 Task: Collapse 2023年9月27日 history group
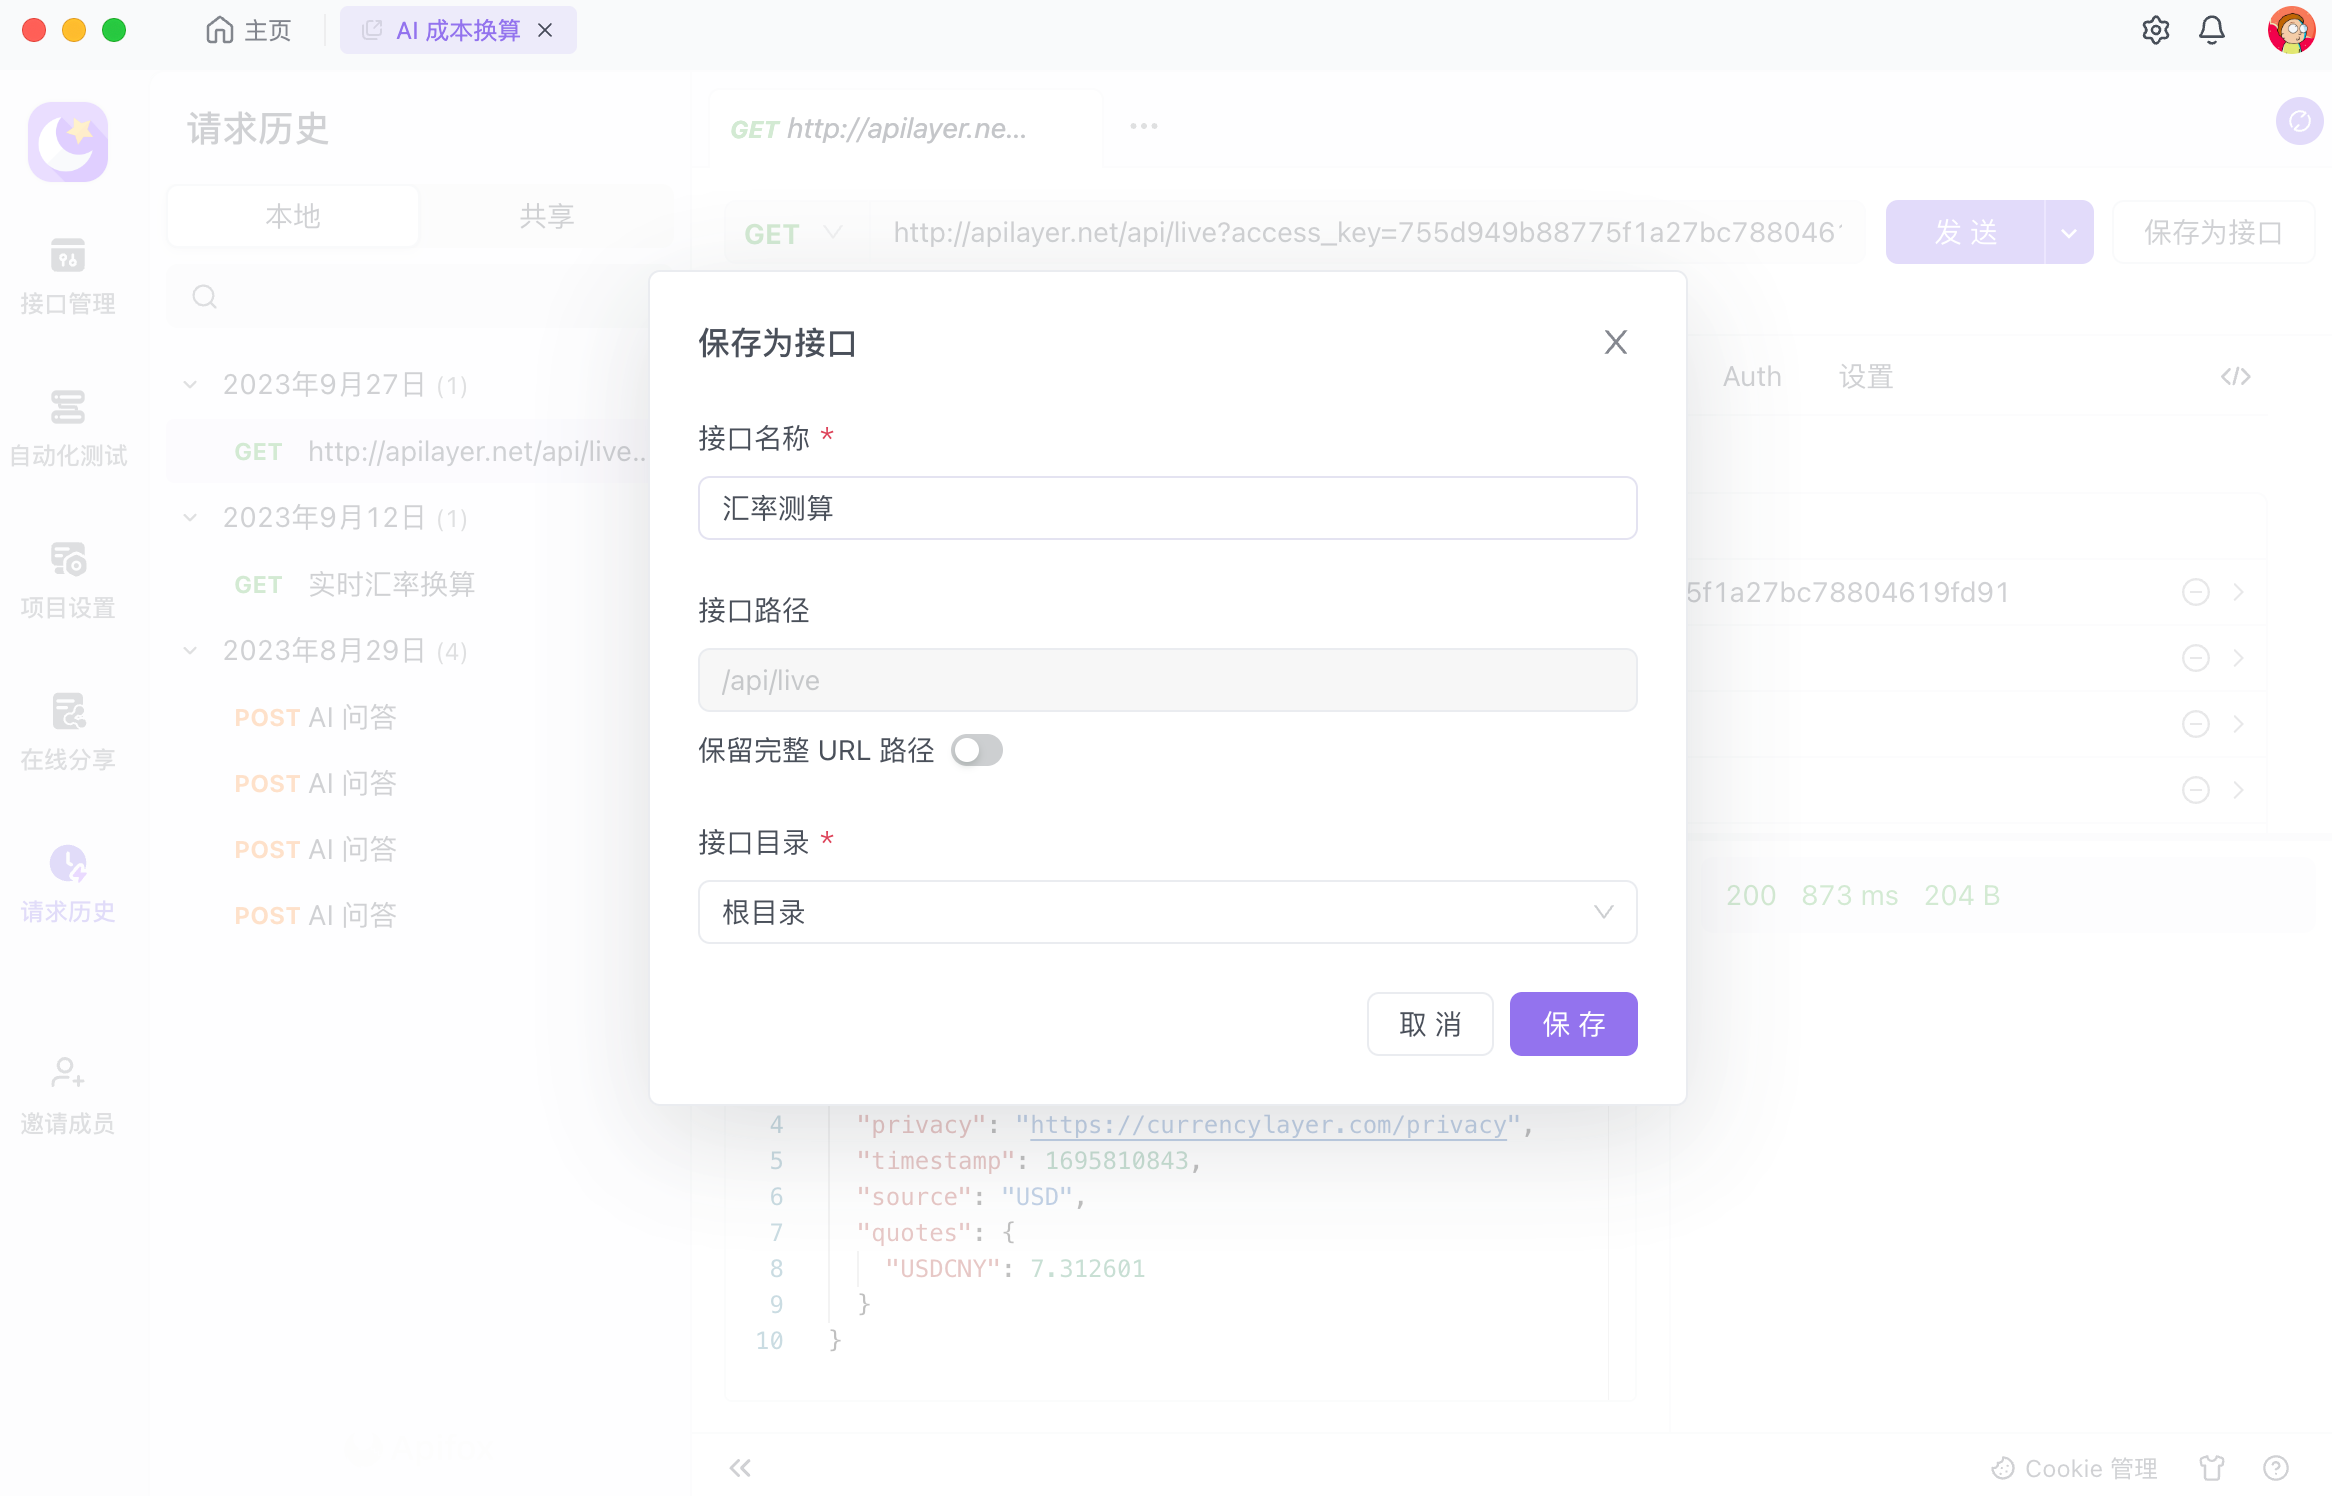pyautogui.click(x=190, y=385)
